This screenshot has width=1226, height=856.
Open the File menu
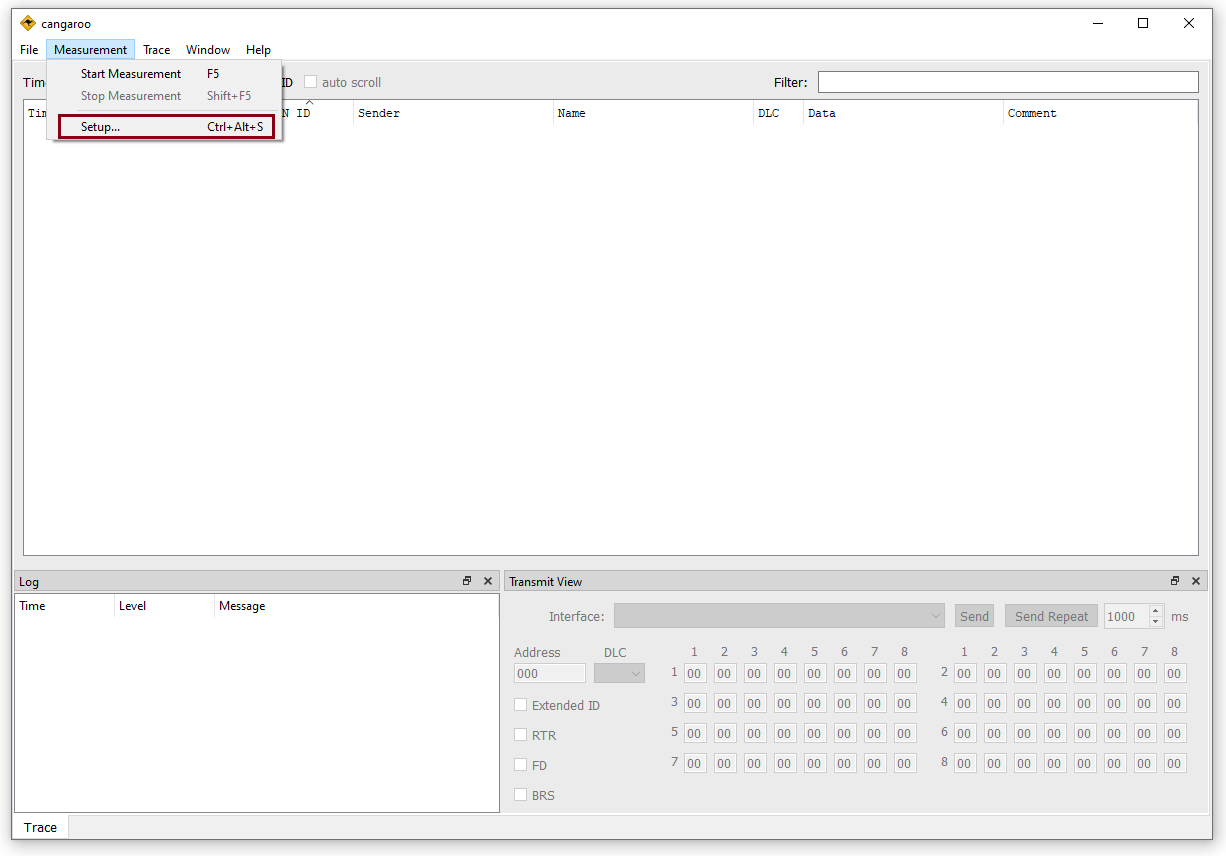[x=29, y=50]
